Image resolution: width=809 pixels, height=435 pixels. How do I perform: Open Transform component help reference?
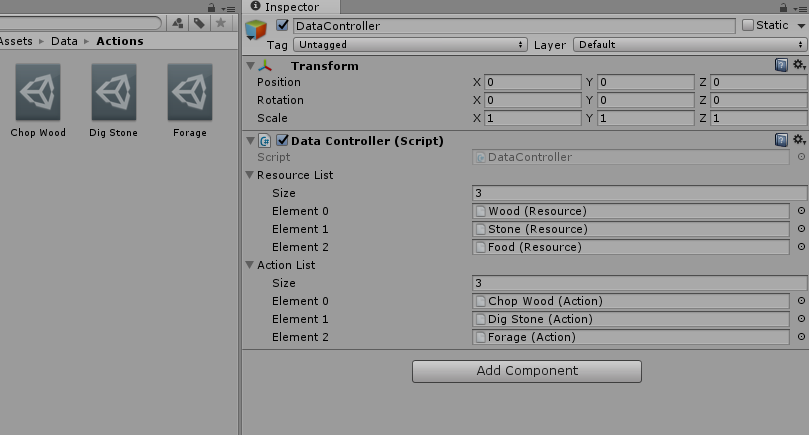(781, 65)
